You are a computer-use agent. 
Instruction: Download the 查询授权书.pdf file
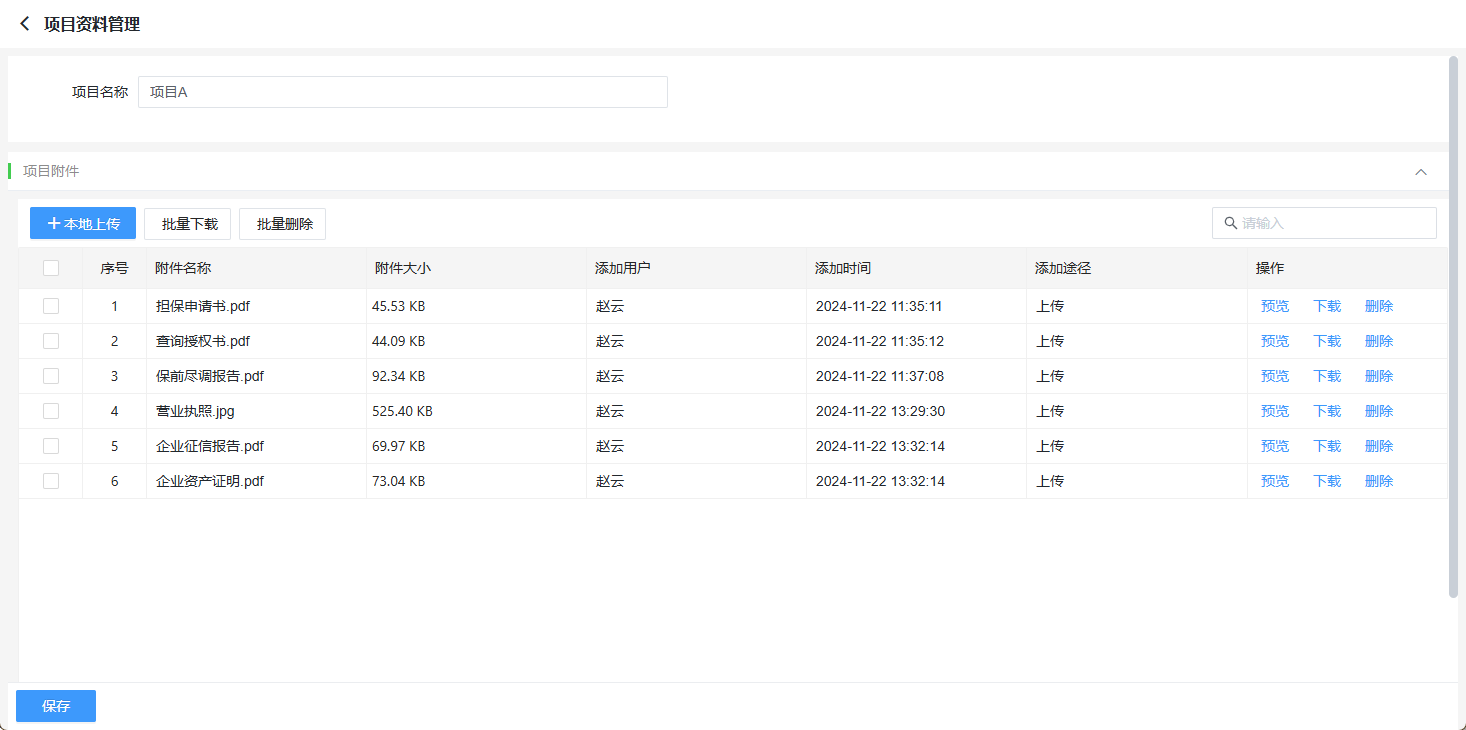tap(1326, 341)
